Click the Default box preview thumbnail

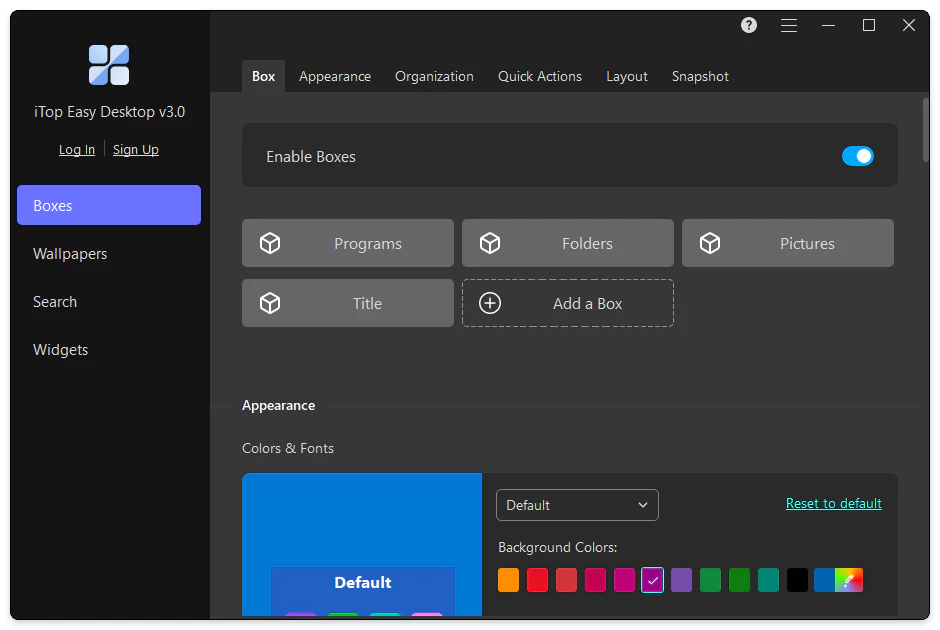point(362,545)
